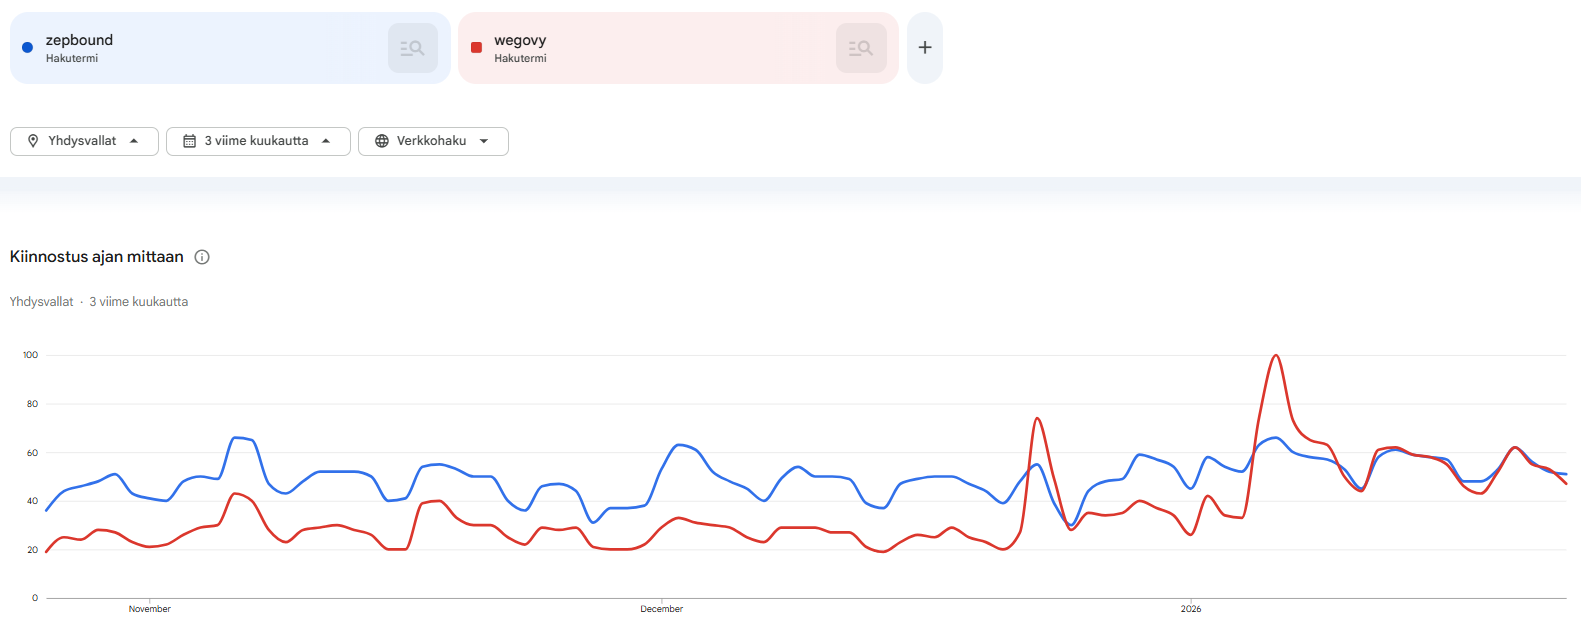Click the December label on the time axis

tap(661, 609)
